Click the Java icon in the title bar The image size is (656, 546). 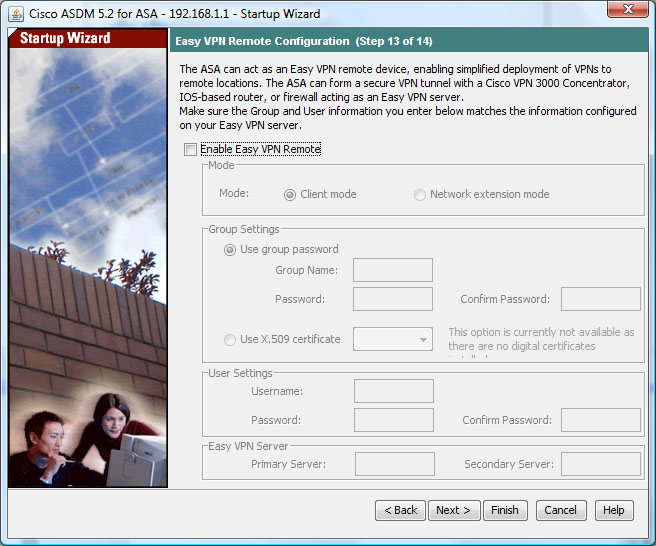[16, 14]
